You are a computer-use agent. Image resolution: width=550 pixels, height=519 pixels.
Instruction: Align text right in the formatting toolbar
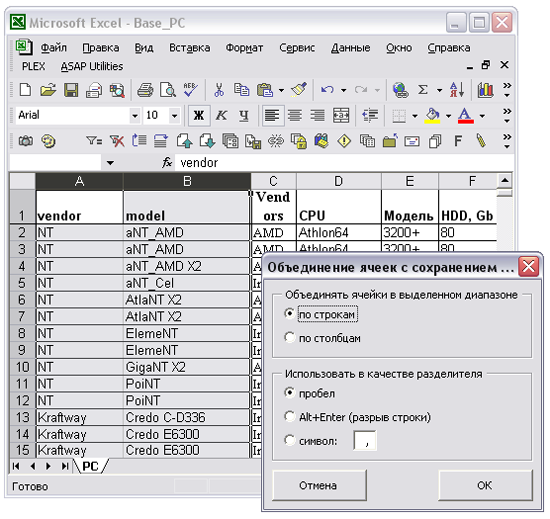tap(317, 115)
